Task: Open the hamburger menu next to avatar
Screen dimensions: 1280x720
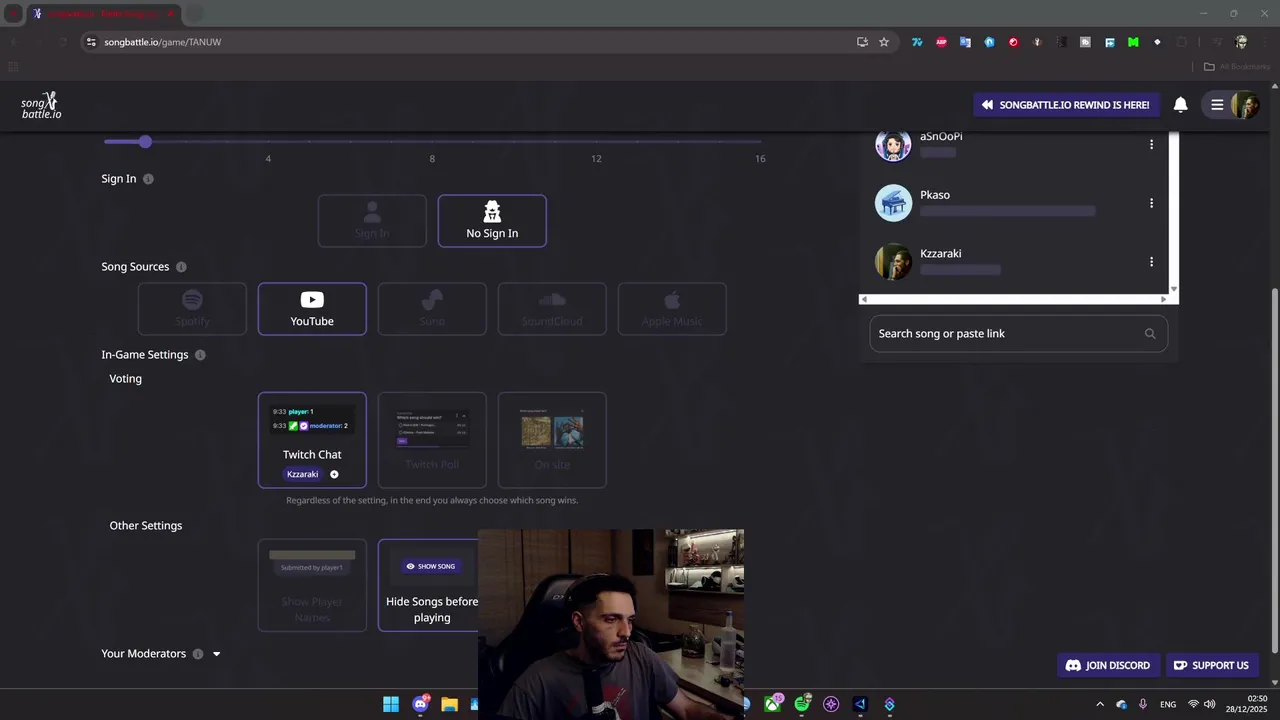Action: (1217, 105)
